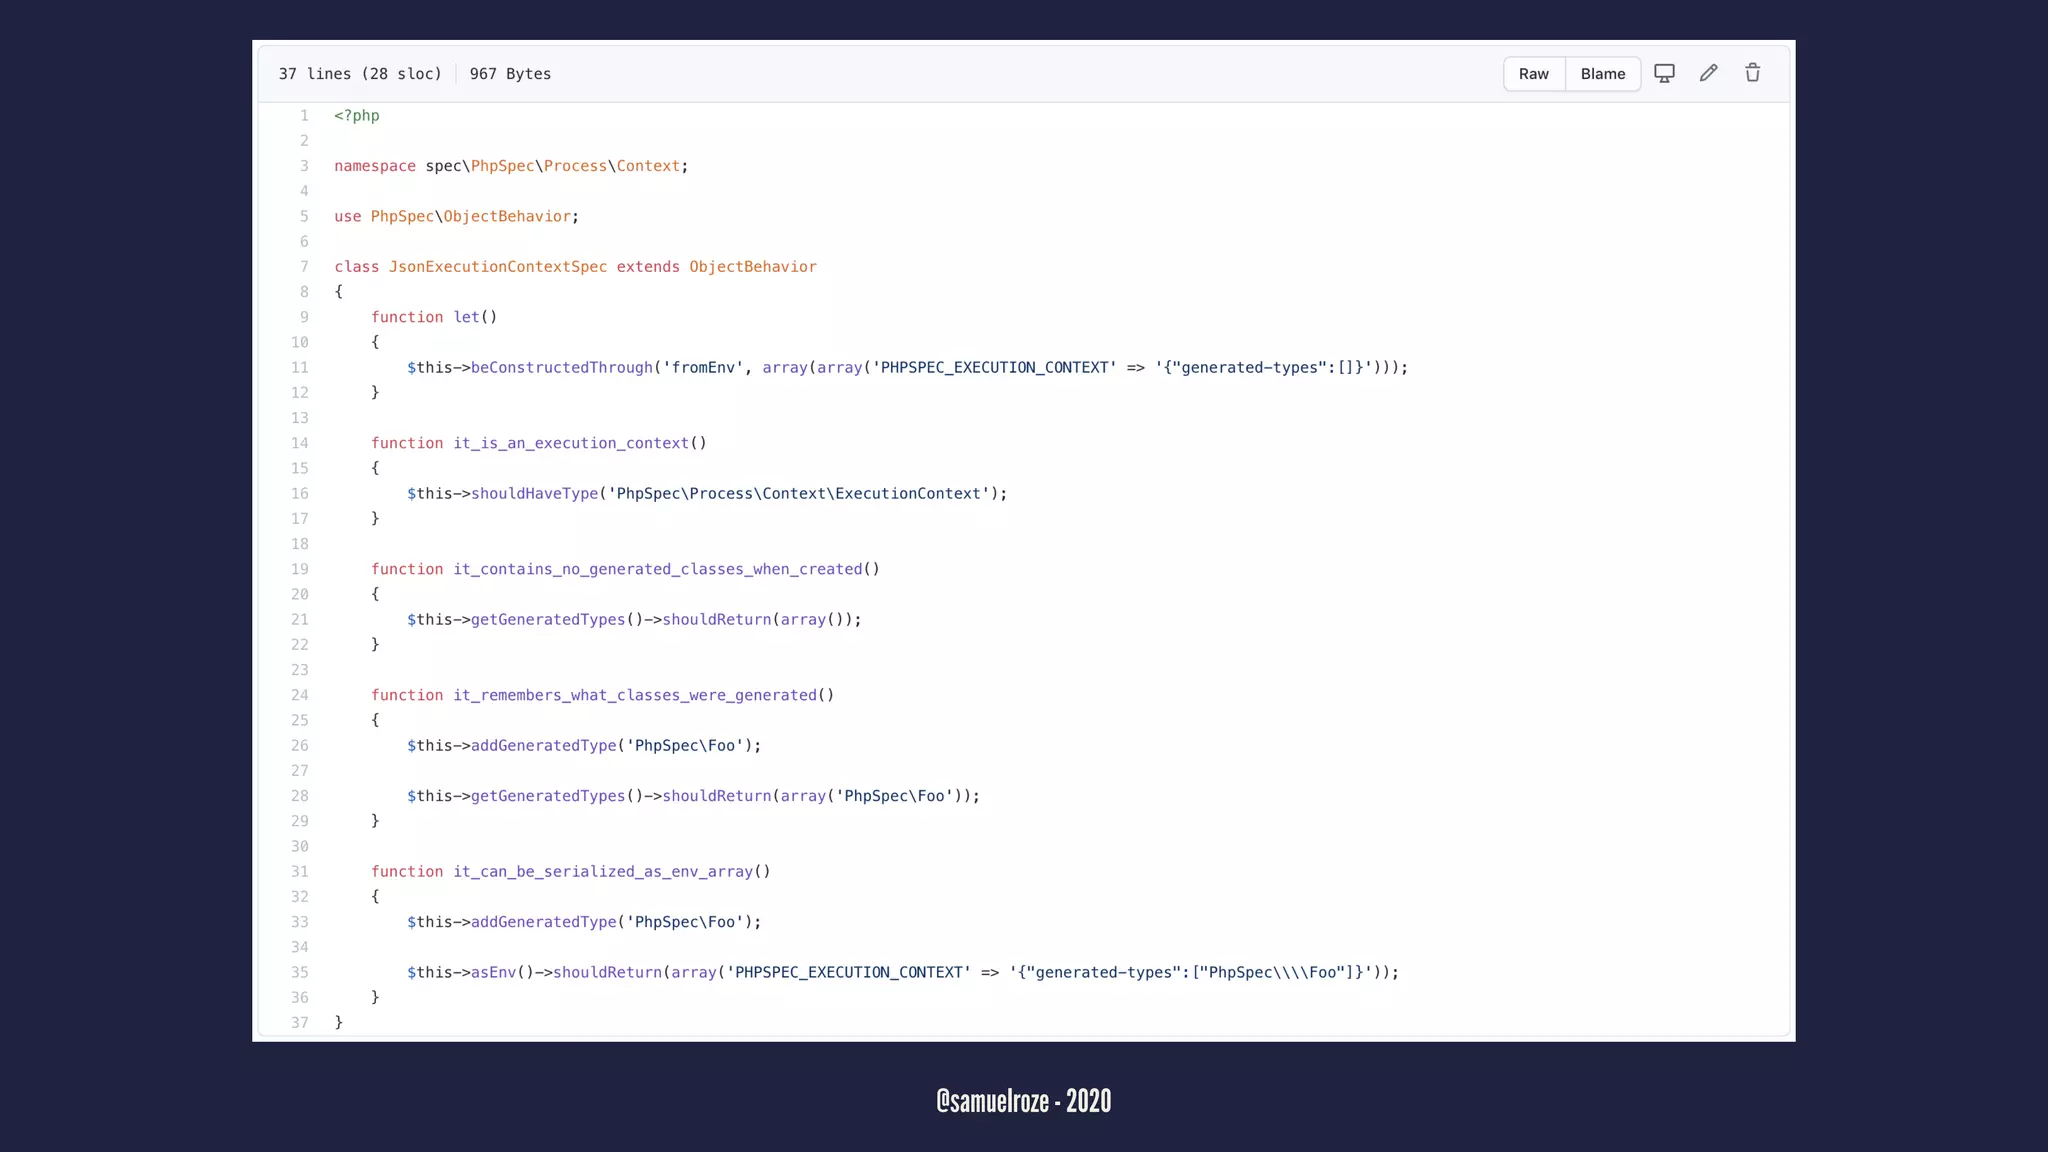
Task: Click line number 16
Action: pyautogui.click(x=300, y=494)
